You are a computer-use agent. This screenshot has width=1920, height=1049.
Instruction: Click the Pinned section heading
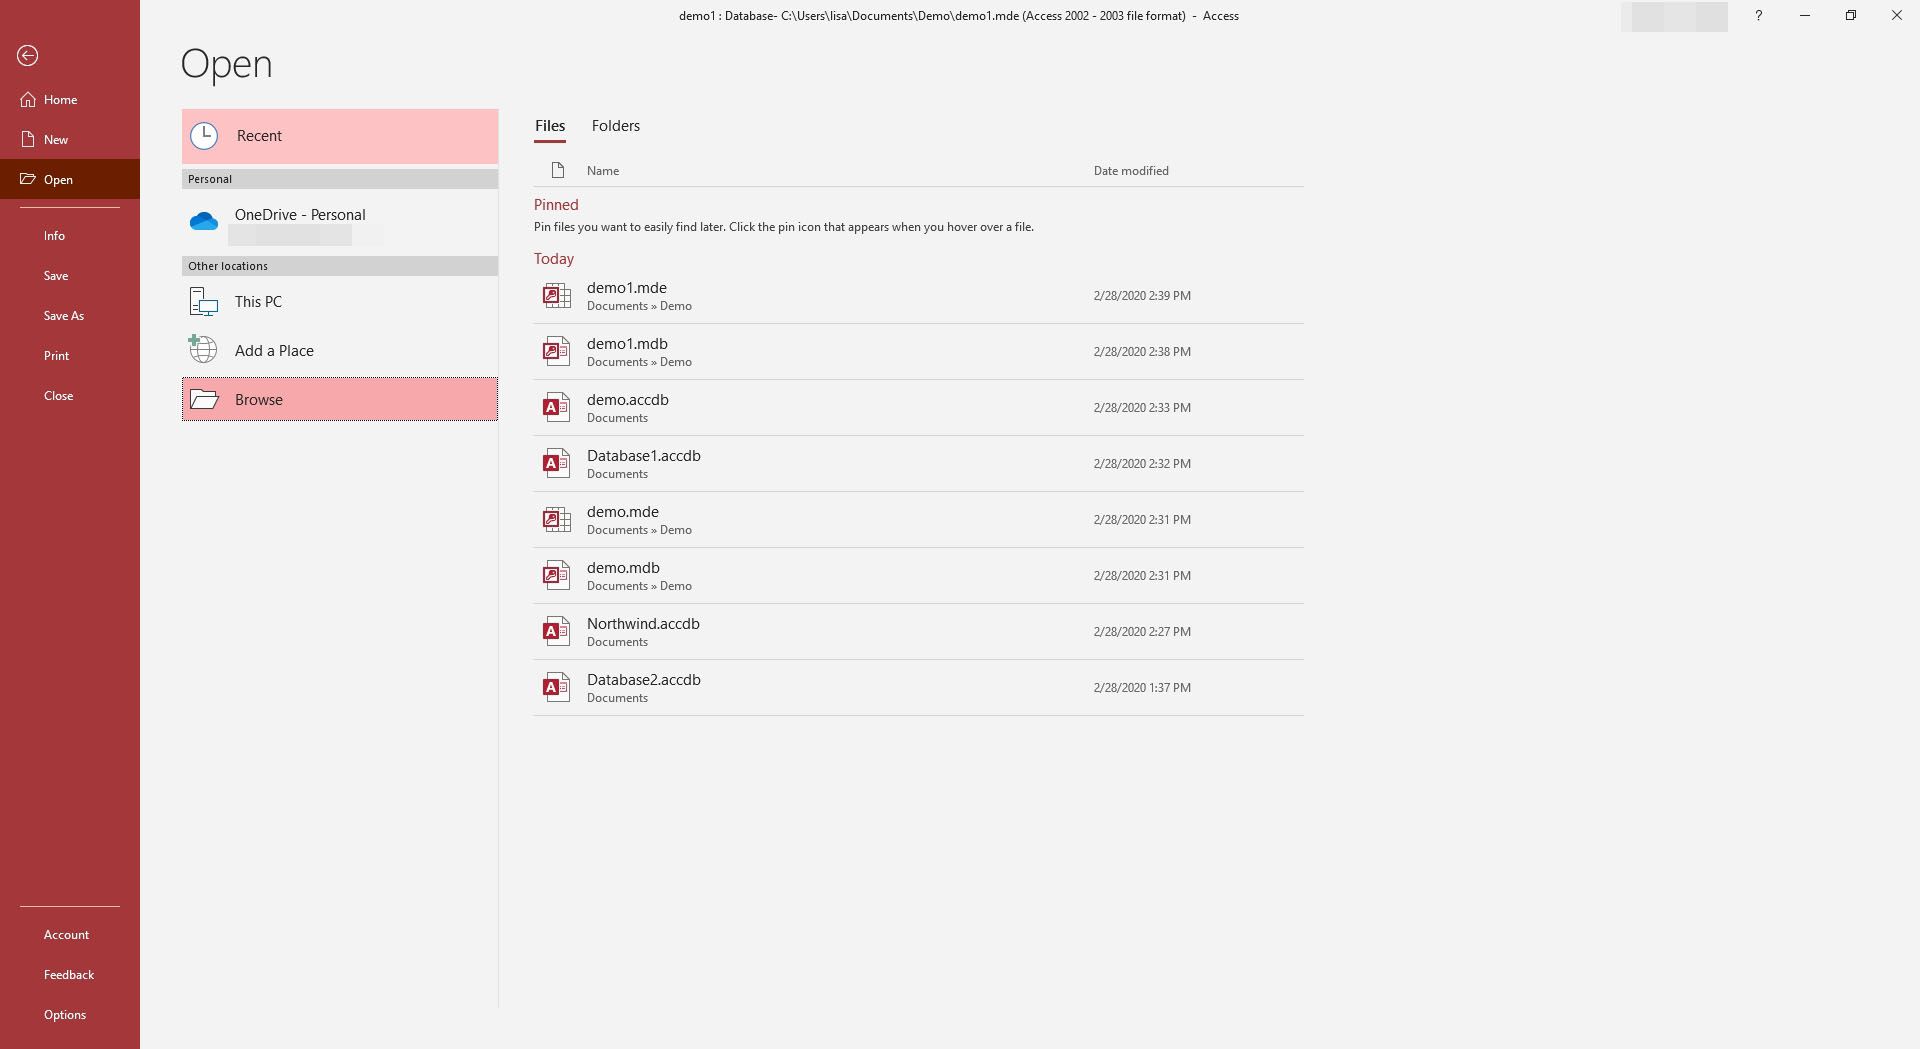click(x=556, y=205)
